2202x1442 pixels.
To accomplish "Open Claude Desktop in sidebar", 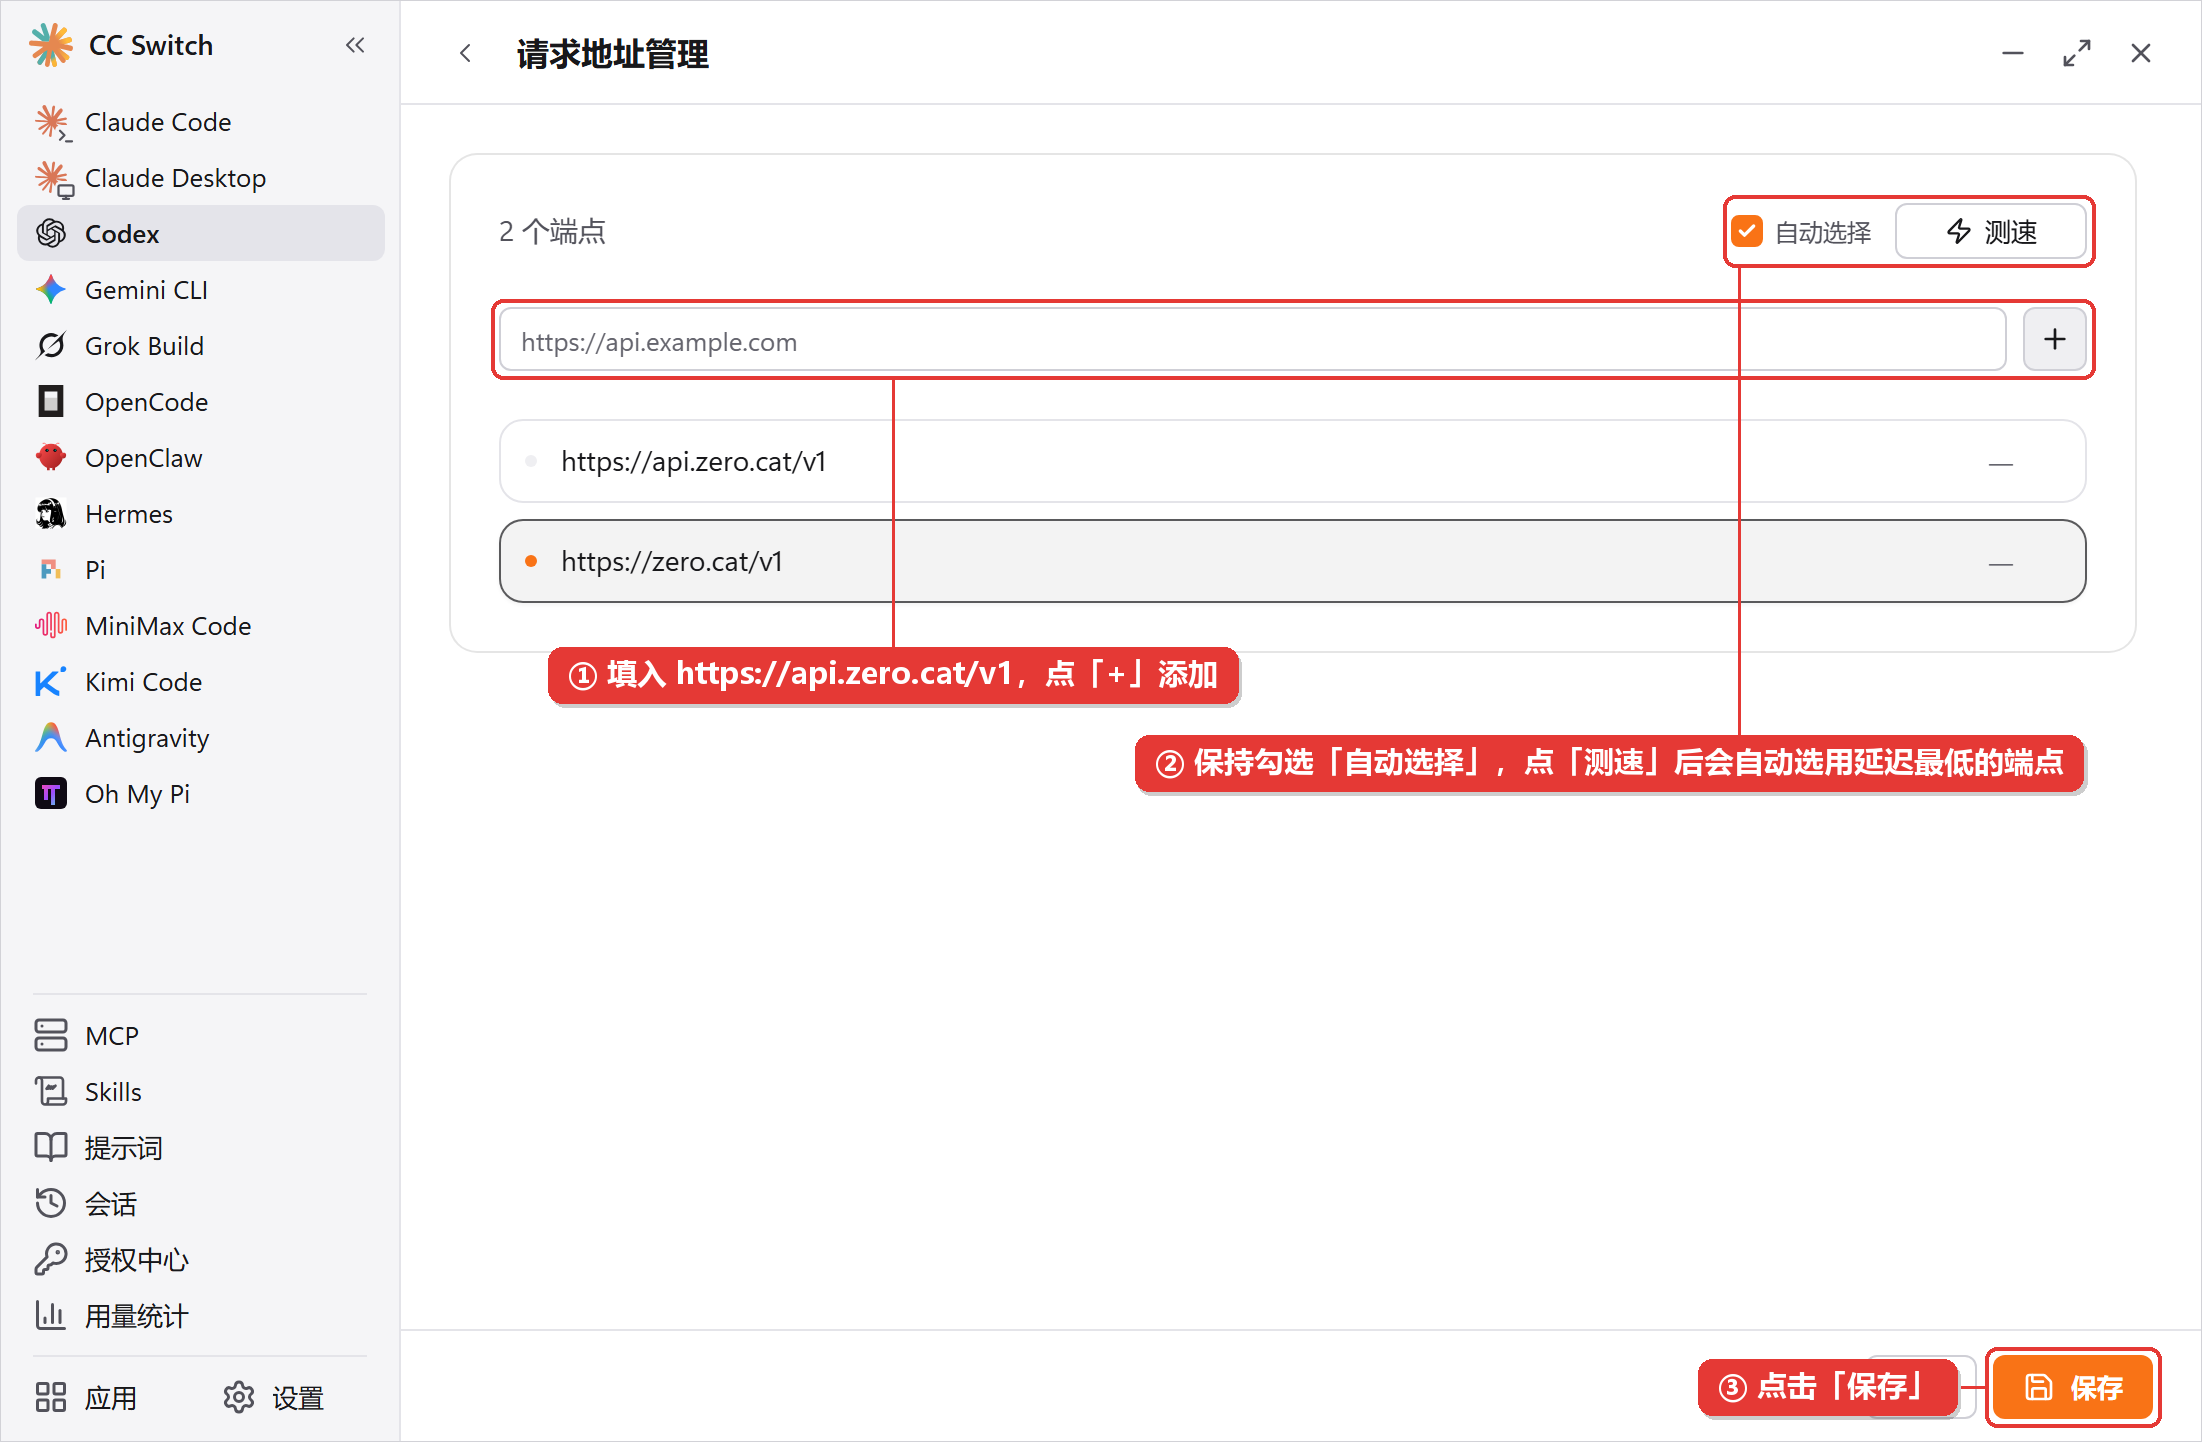I will [201, 178].
